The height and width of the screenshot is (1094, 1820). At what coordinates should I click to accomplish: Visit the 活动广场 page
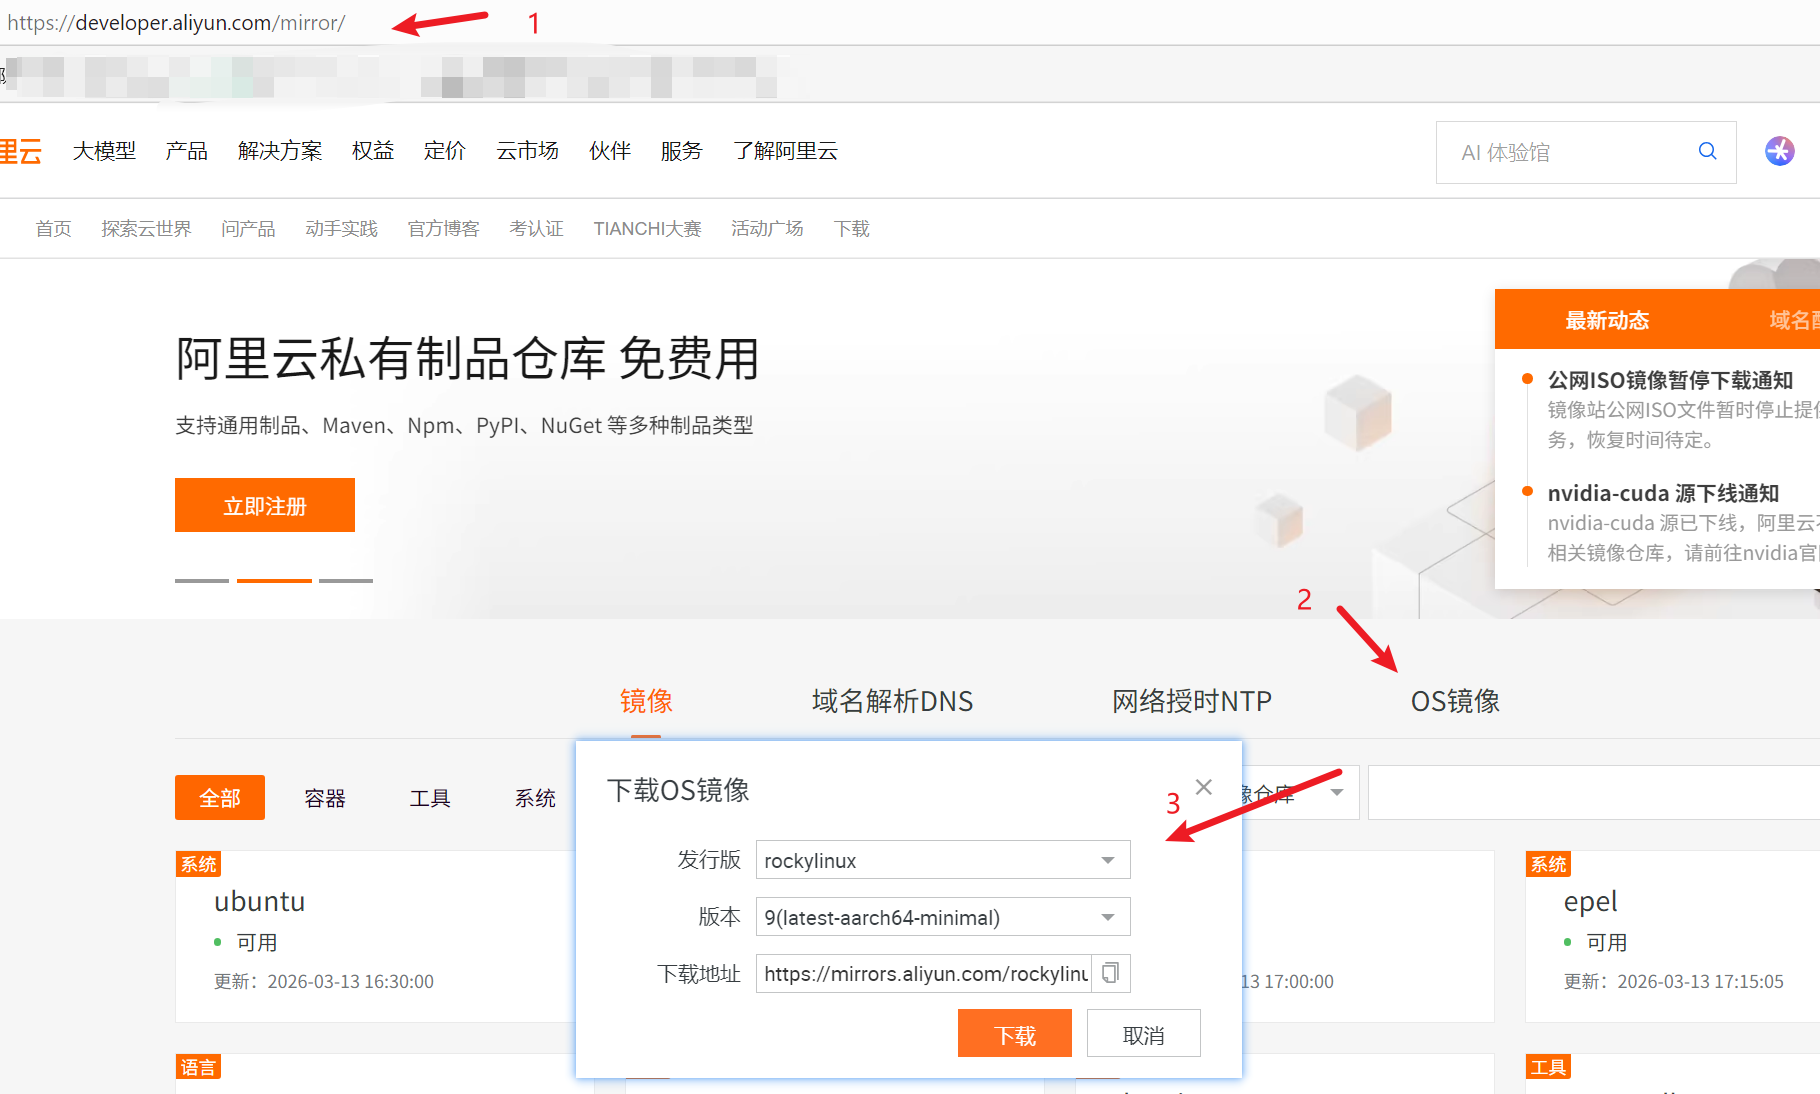[767, 229]
